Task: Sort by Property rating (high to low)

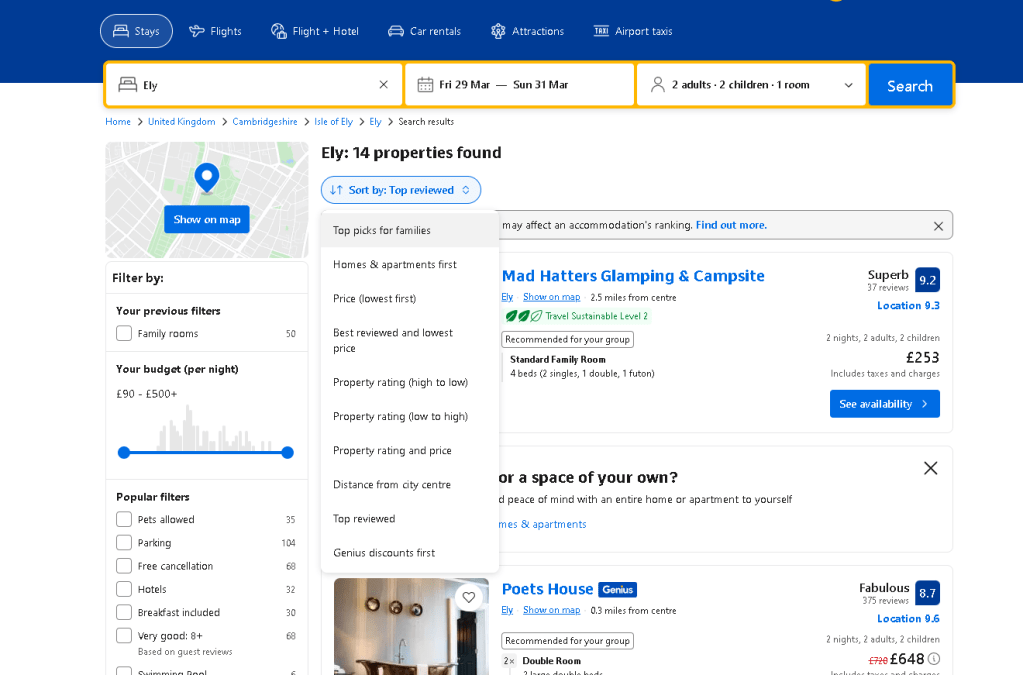Action: tap(410, 382)
